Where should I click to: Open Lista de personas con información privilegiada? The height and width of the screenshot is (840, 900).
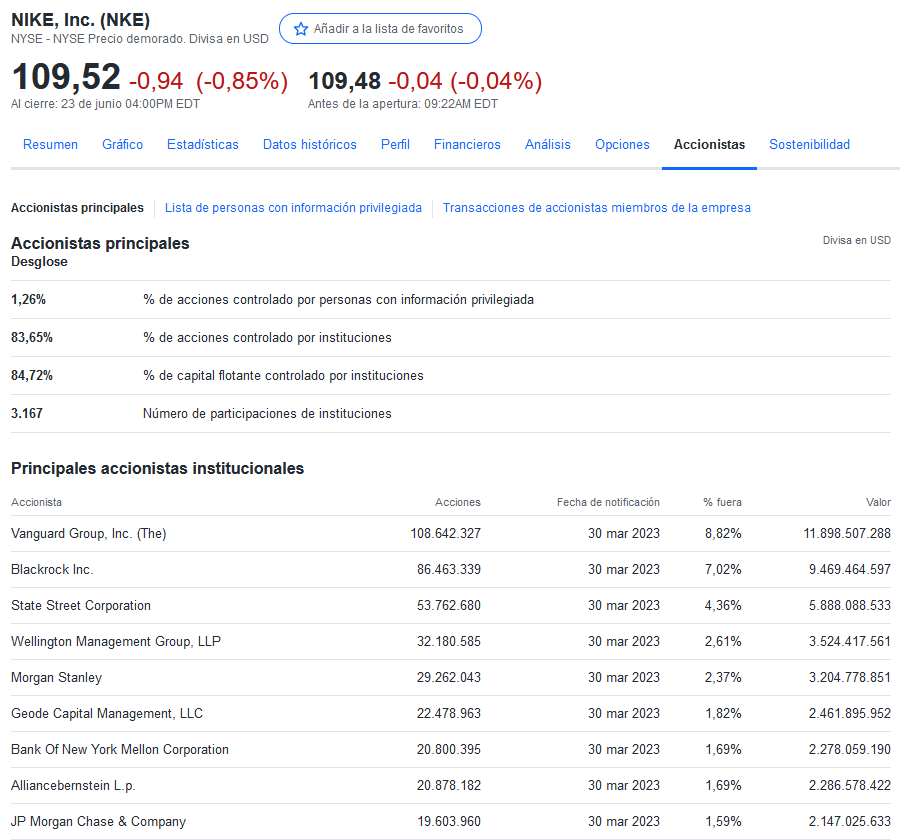[293, 208]
